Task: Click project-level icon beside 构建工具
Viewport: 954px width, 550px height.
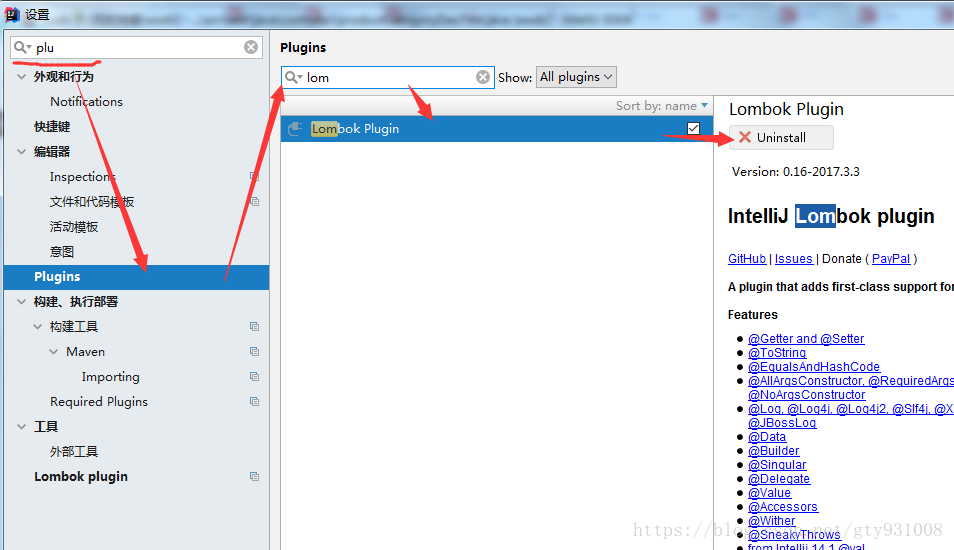Action: tap(254, 327)
